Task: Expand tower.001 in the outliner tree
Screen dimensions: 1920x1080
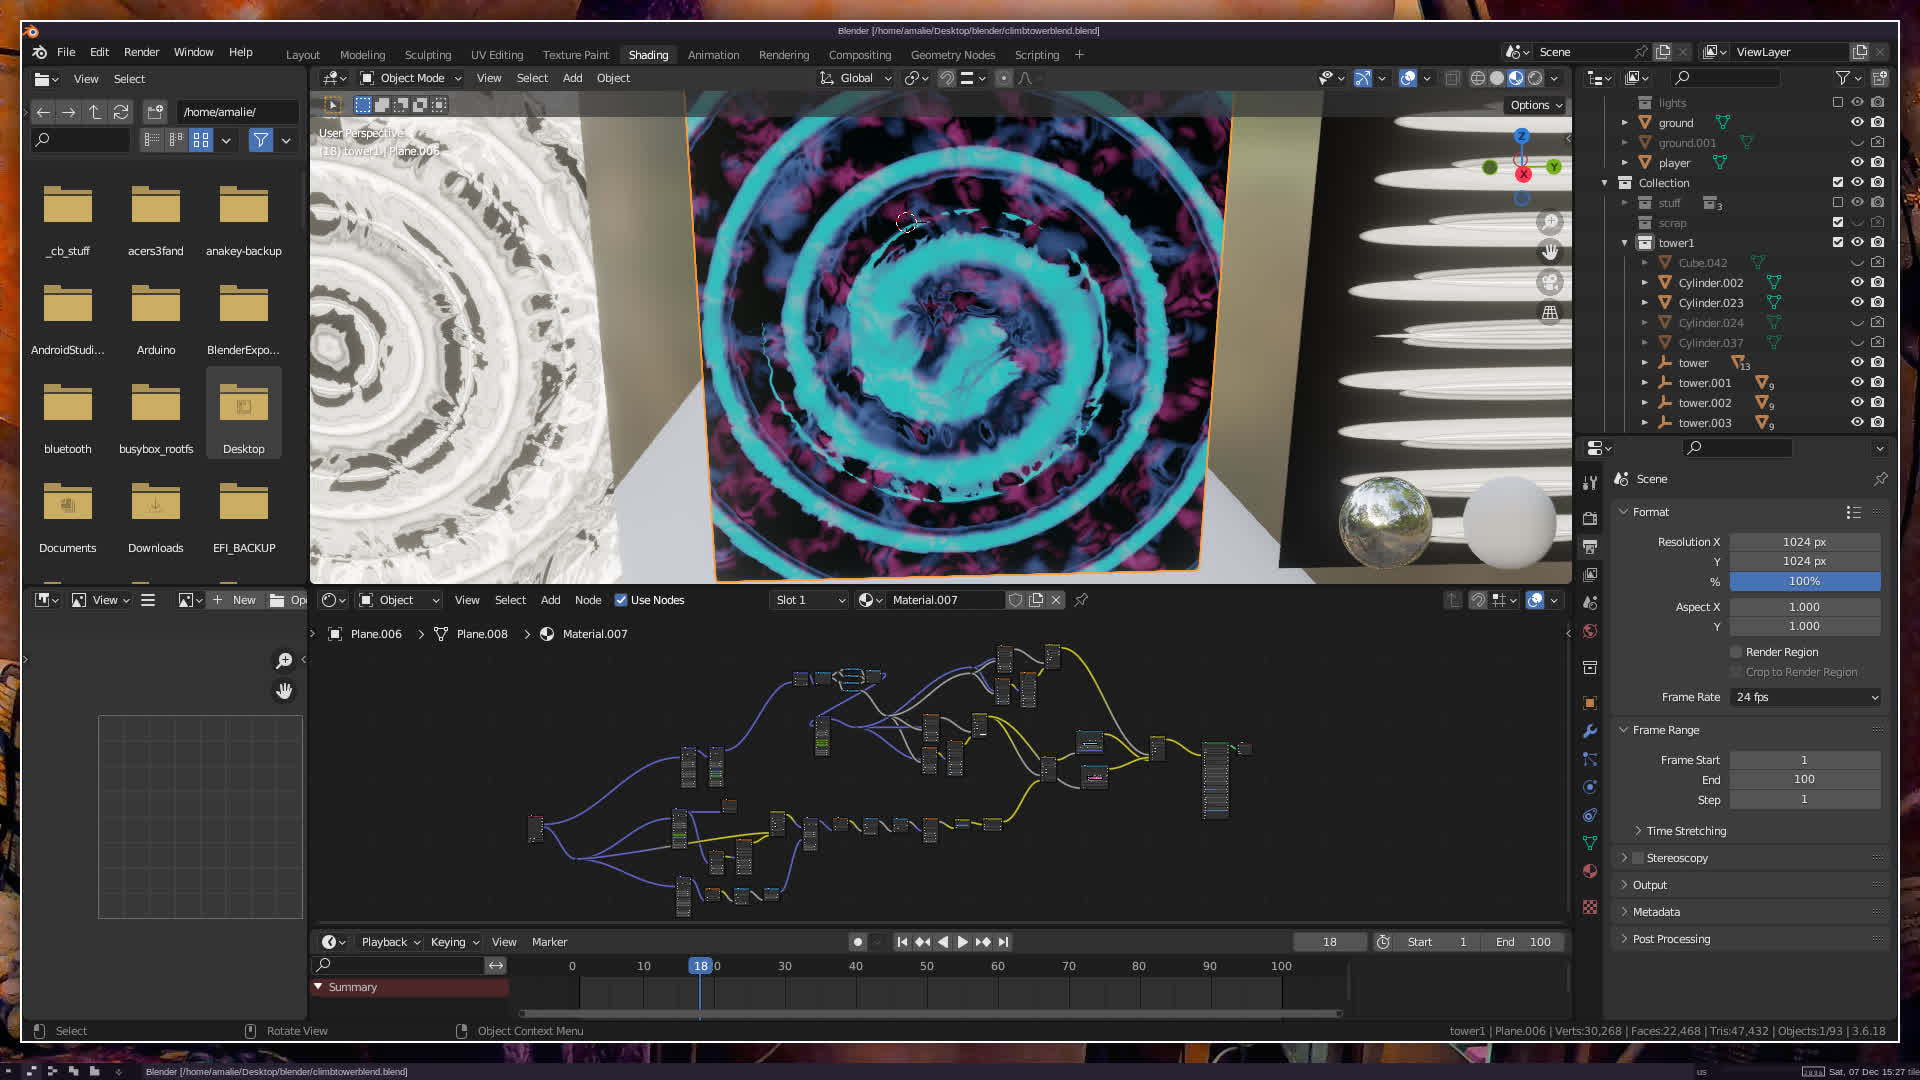Action: tap(1644, 383)
